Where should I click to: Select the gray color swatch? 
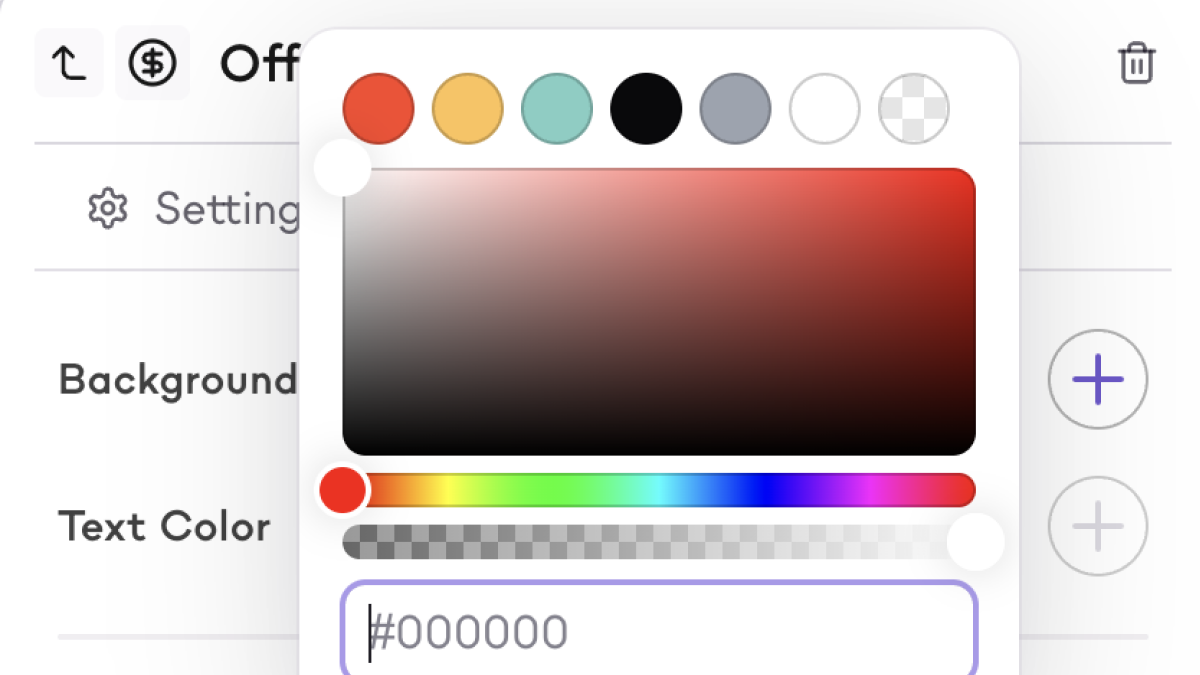(x=735, y=108)
